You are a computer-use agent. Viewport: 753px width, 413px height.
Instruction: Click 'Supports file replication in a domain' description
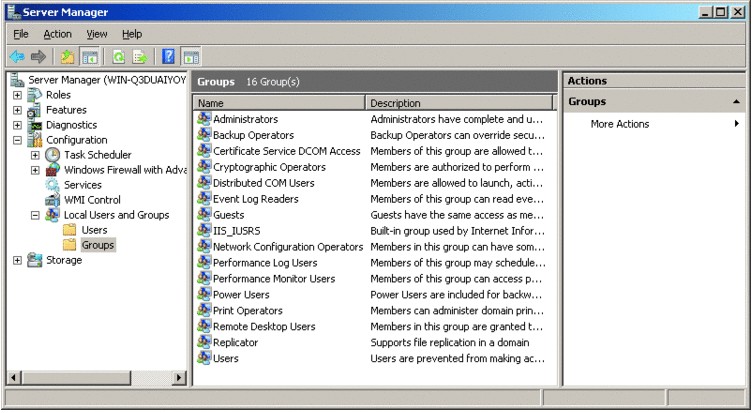pyautogui.click(x=449, y=342)
